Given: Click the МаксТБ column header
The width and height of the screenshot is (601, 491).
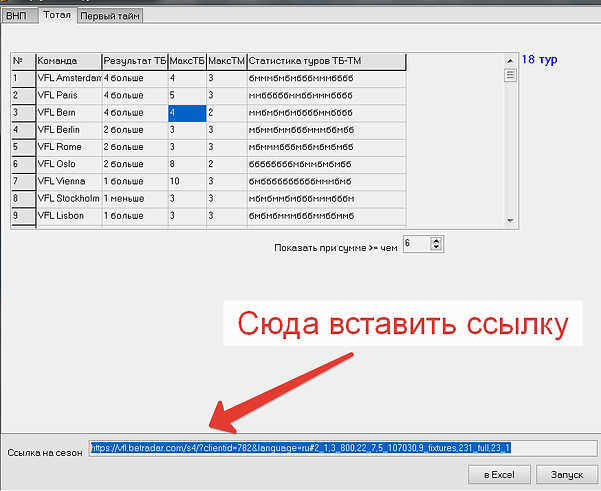Looking at the screenshot, I should [186, 62].
